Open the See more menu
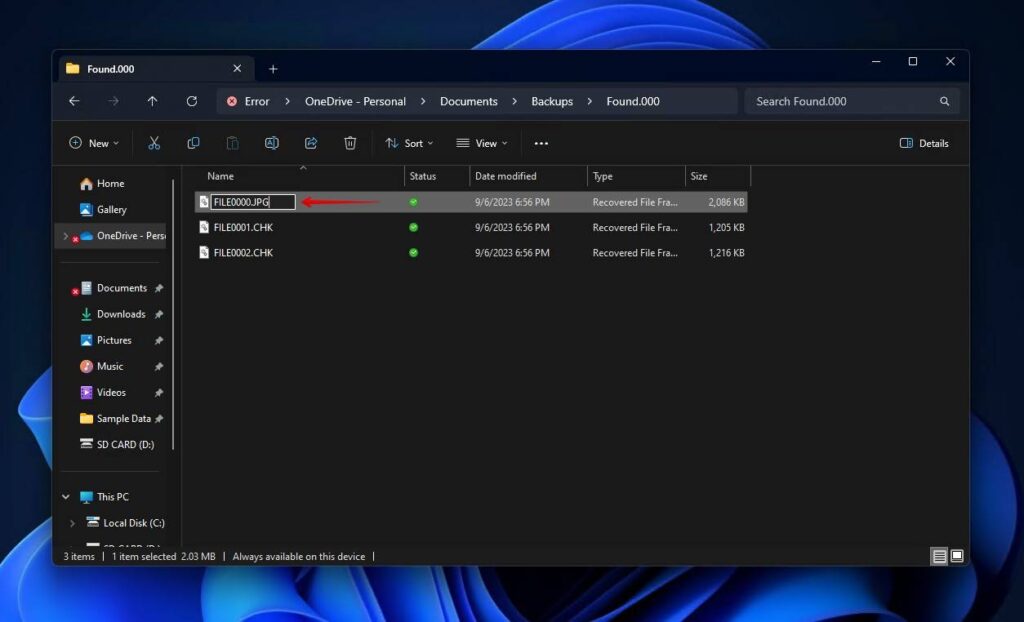The width and height of the screenshot is (1024, 622). pos(541,143)
